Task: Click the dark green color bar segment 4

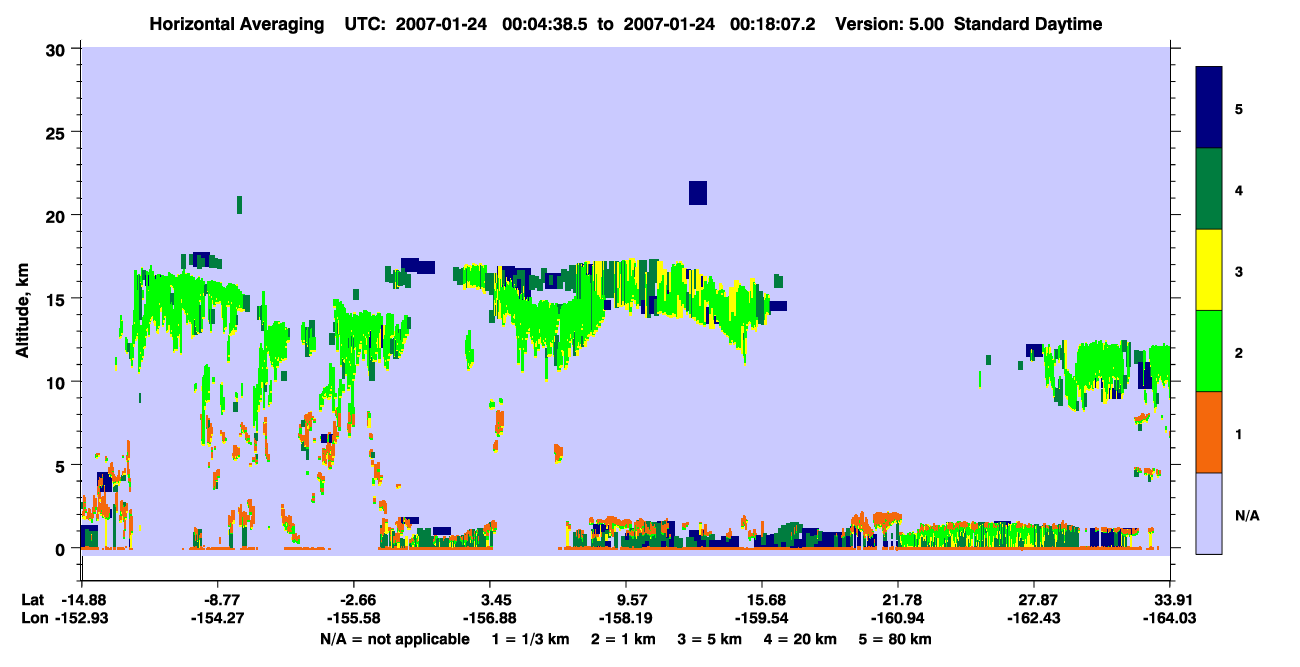Action: [1209, 189]
